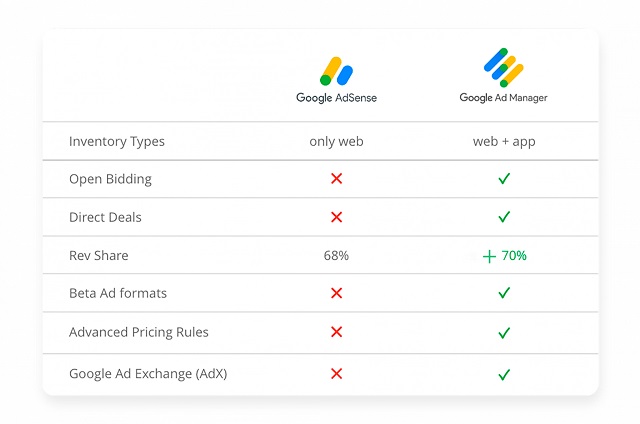This screenshot has height=424, width=640.
Task: Select the Inventory Types row label
Action: tap(117, 142)
